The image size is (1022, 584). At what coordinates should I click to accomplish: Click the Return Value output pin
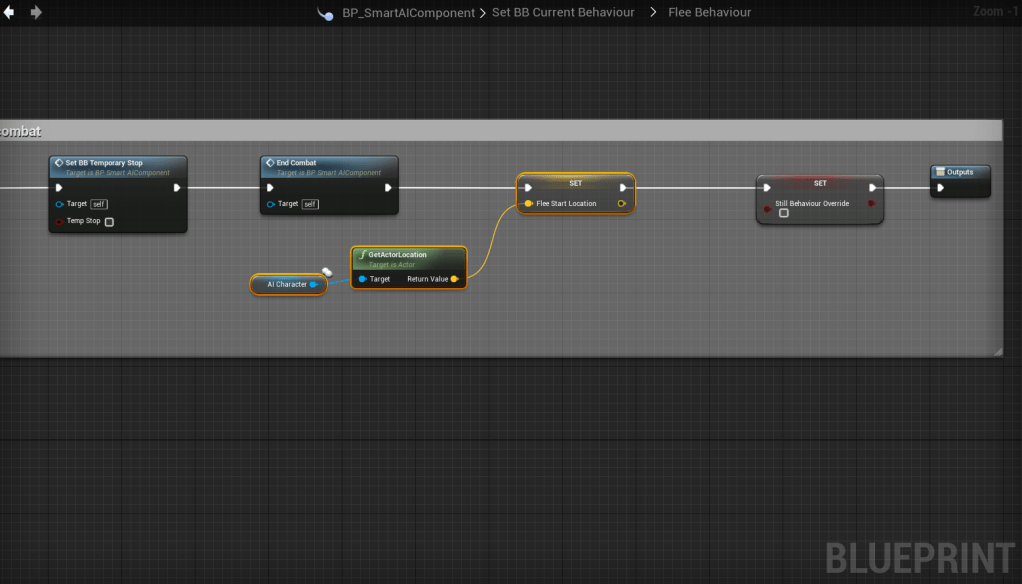click(454, 279)
